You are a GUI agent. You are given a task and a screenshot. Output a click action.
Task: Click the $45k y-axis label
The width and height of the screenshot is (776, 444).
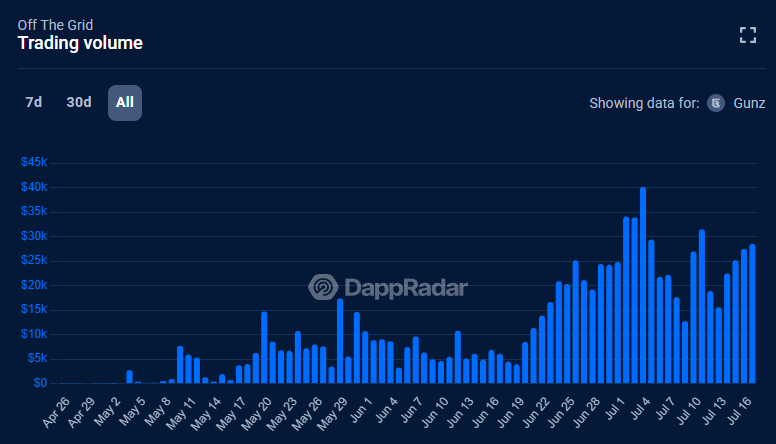click(x=34, y=162)
